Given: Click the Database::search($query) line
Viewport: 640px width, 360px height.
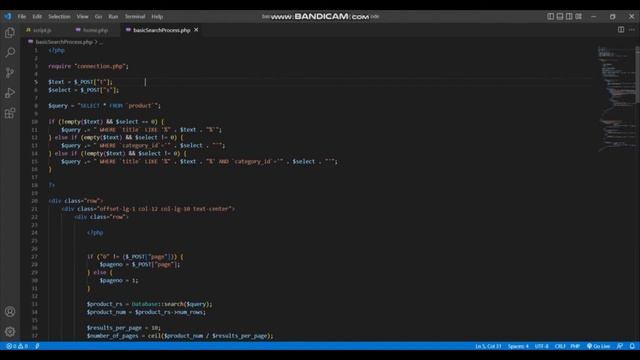Looking at the screenshot, I should coord(149,304).
